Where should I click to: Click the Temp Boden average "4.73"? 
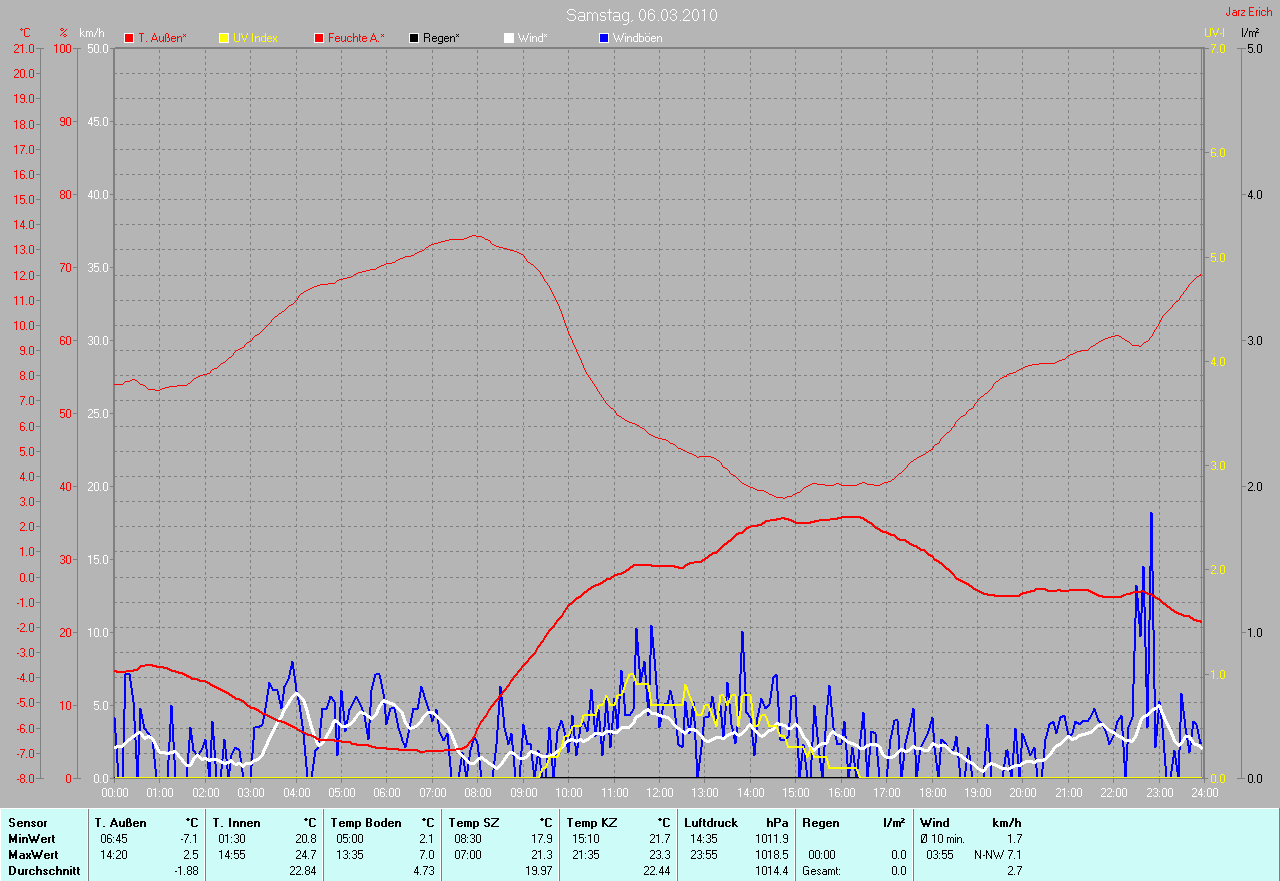(425, 871)
